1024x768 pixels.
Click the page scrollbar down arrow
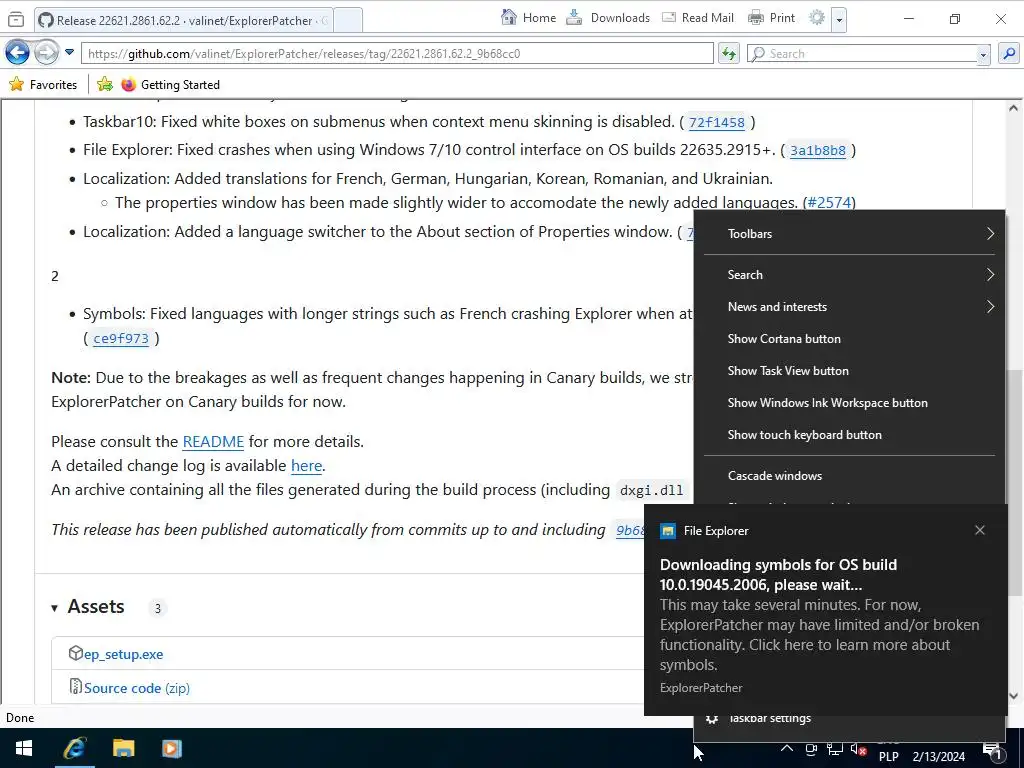click(1013, 696)
